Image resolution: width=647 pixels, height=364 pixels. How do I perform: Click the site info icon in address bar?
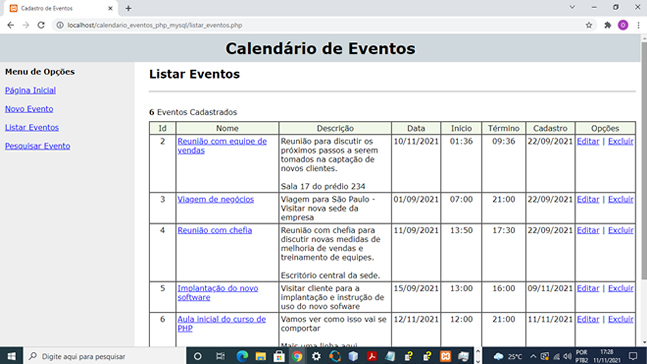60,25
